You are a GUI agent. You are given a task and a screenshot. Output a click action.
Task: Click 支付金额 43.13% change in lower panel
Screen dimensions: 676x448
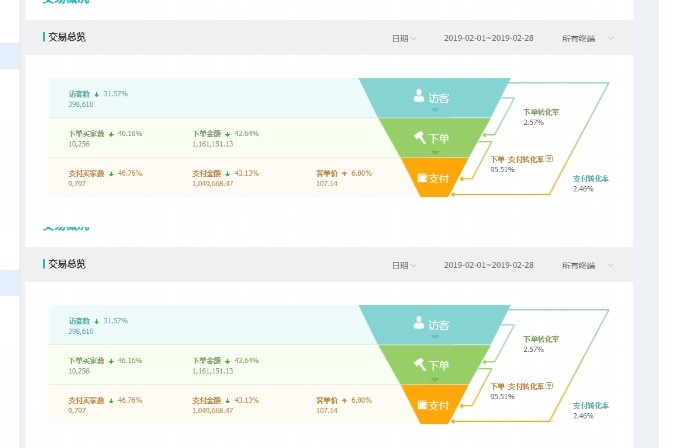(247, 400)
